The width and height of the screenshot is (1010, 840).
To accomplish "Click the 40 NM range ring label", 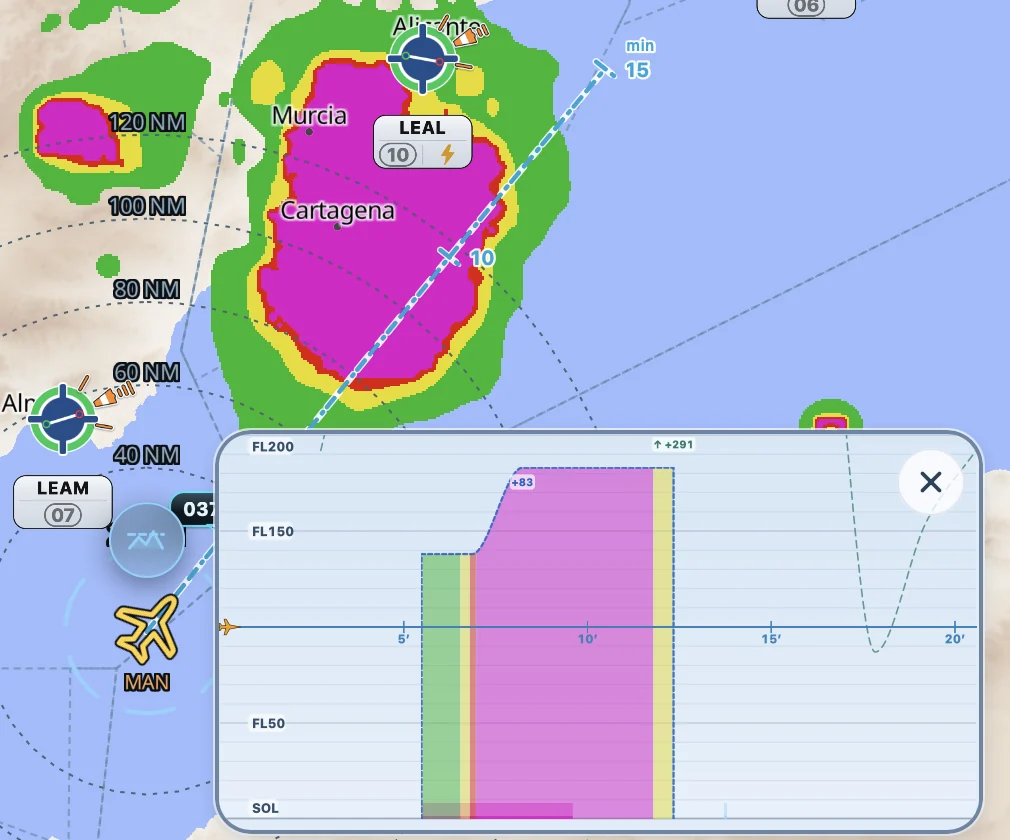I will [147, 455].
